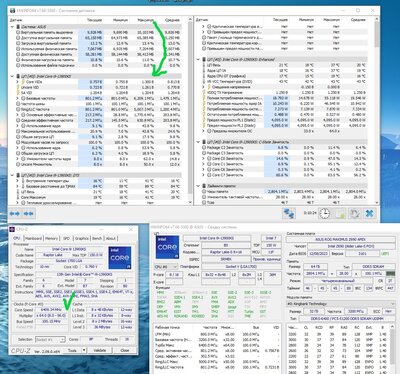Start logging with the log file icon
Viewport: 400px width, 374px height.
340,213
